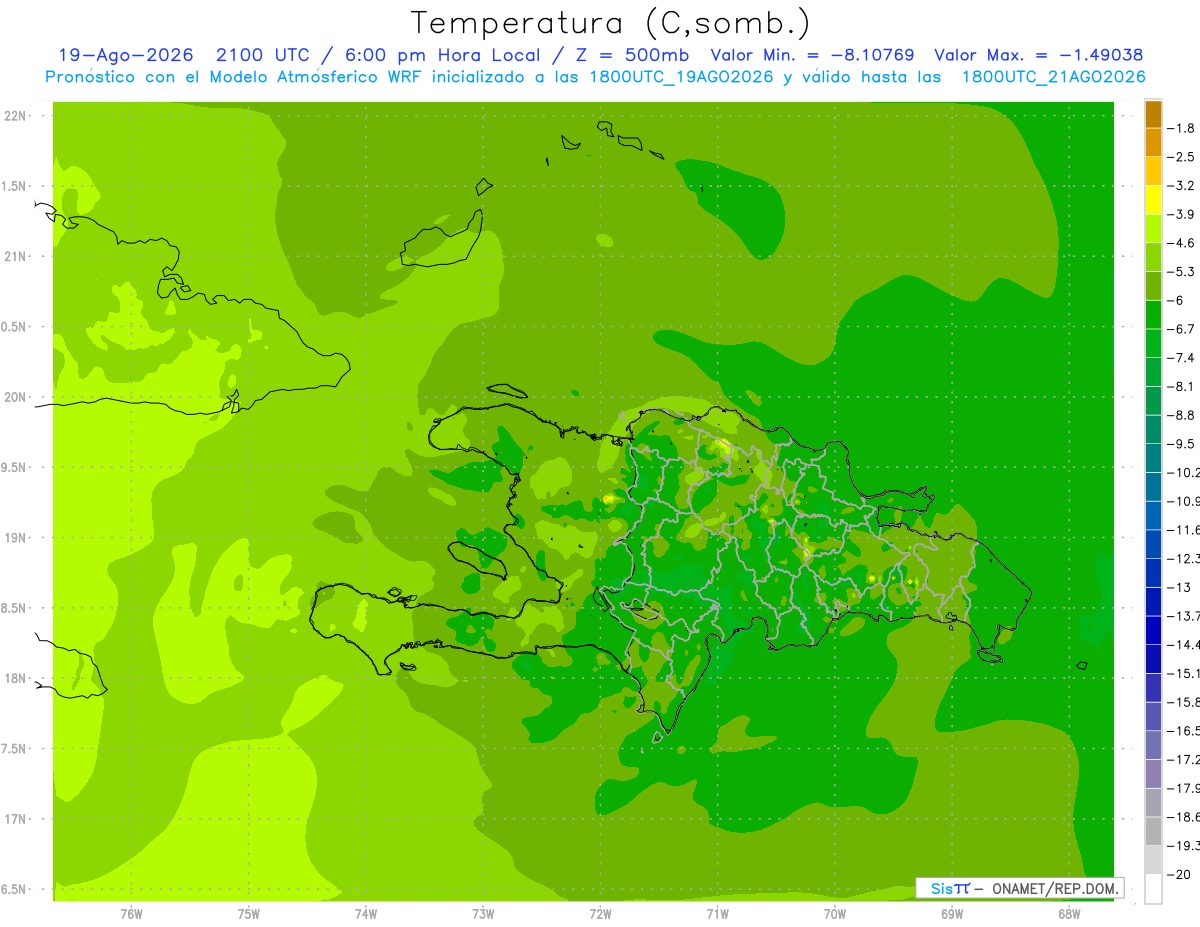1200x927 pixels.
Task: Click the "Z = 500mb" level text
Action: (628, 55)
